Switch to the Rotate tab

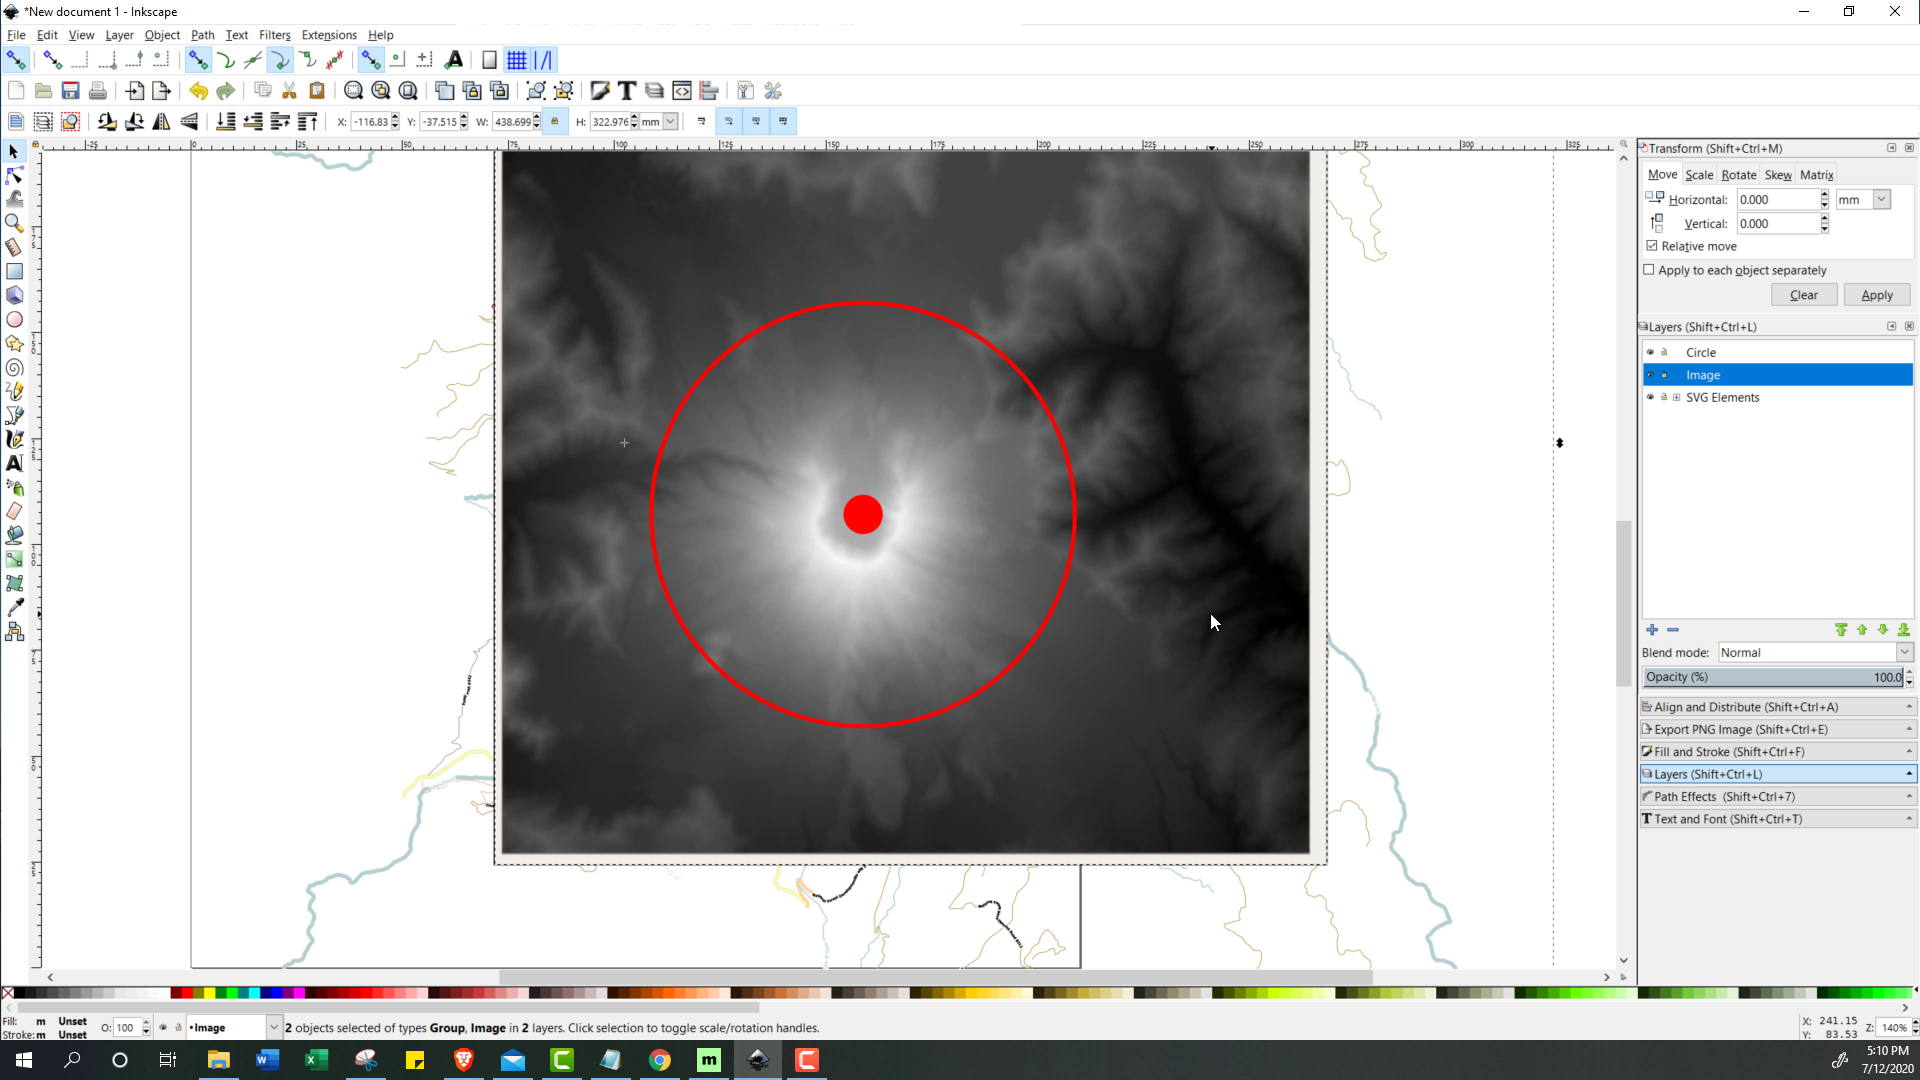(x=1738, y=175)
